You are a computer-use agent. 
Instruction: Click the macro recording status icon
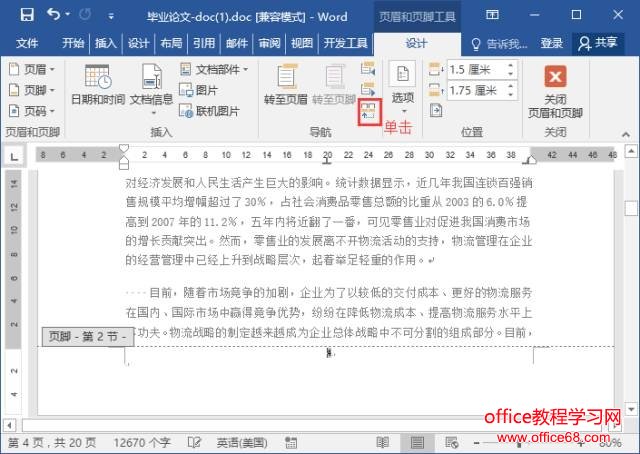pos(291,443)
